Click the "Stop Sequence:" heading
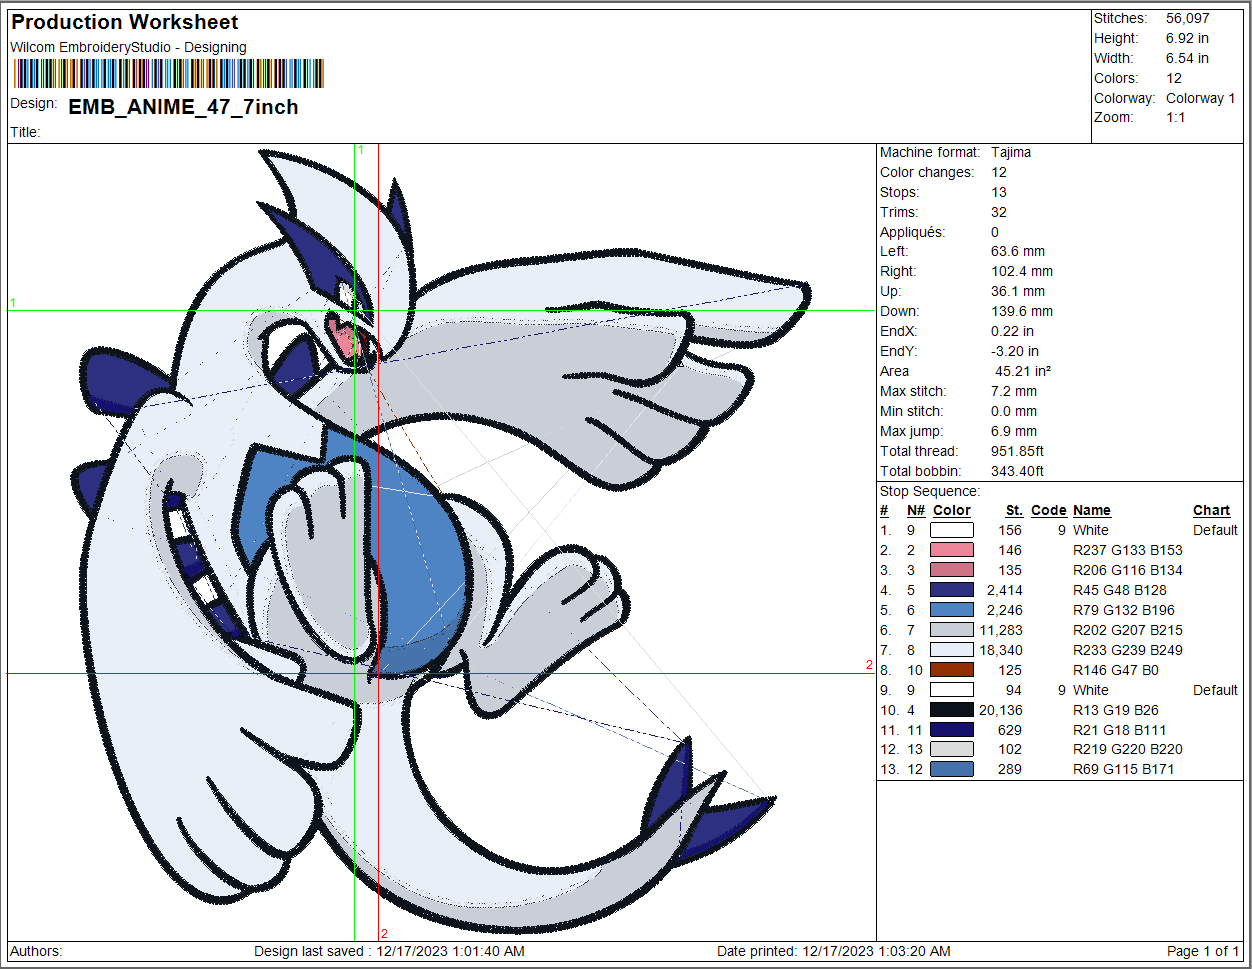Image resolution: width=1252 pixels, height=969 pixels. [x=929, y=491]
